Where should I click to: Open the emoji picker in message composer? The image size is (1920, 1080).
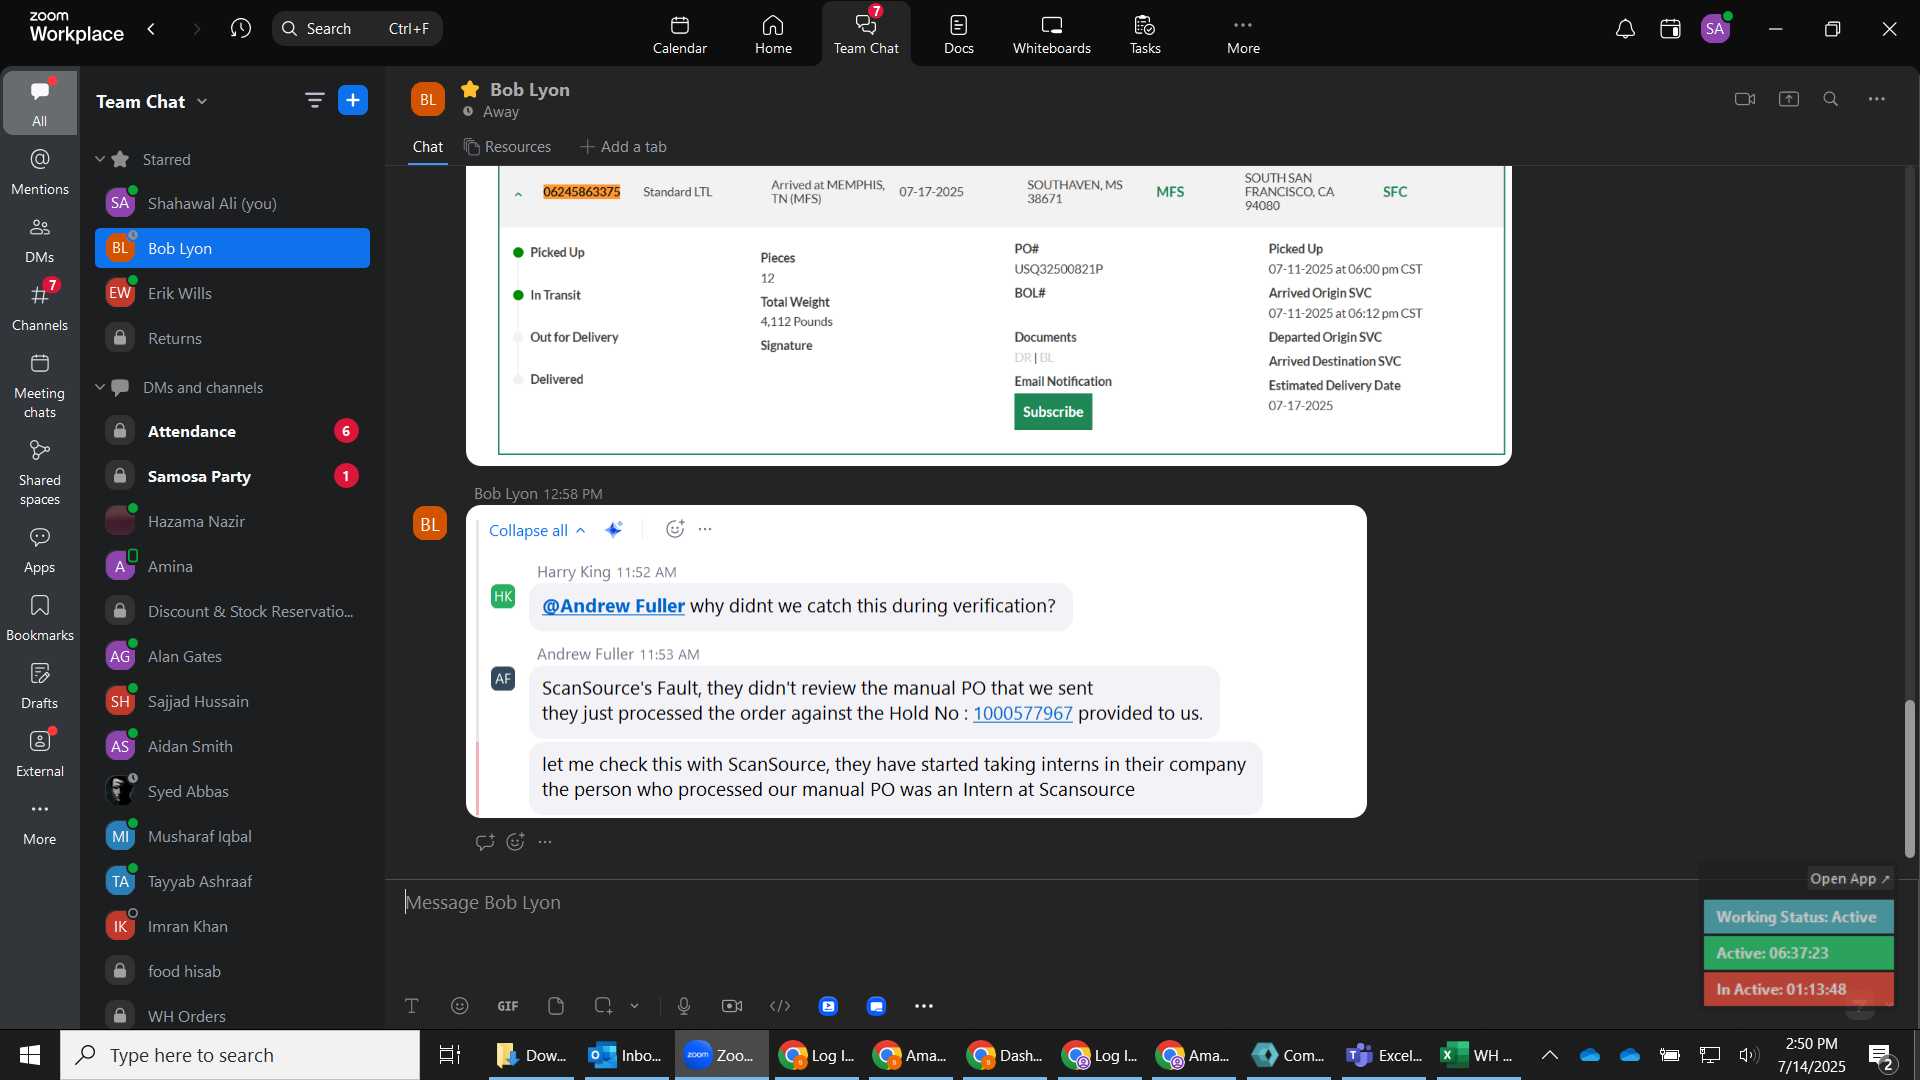tap(460, 1006)
